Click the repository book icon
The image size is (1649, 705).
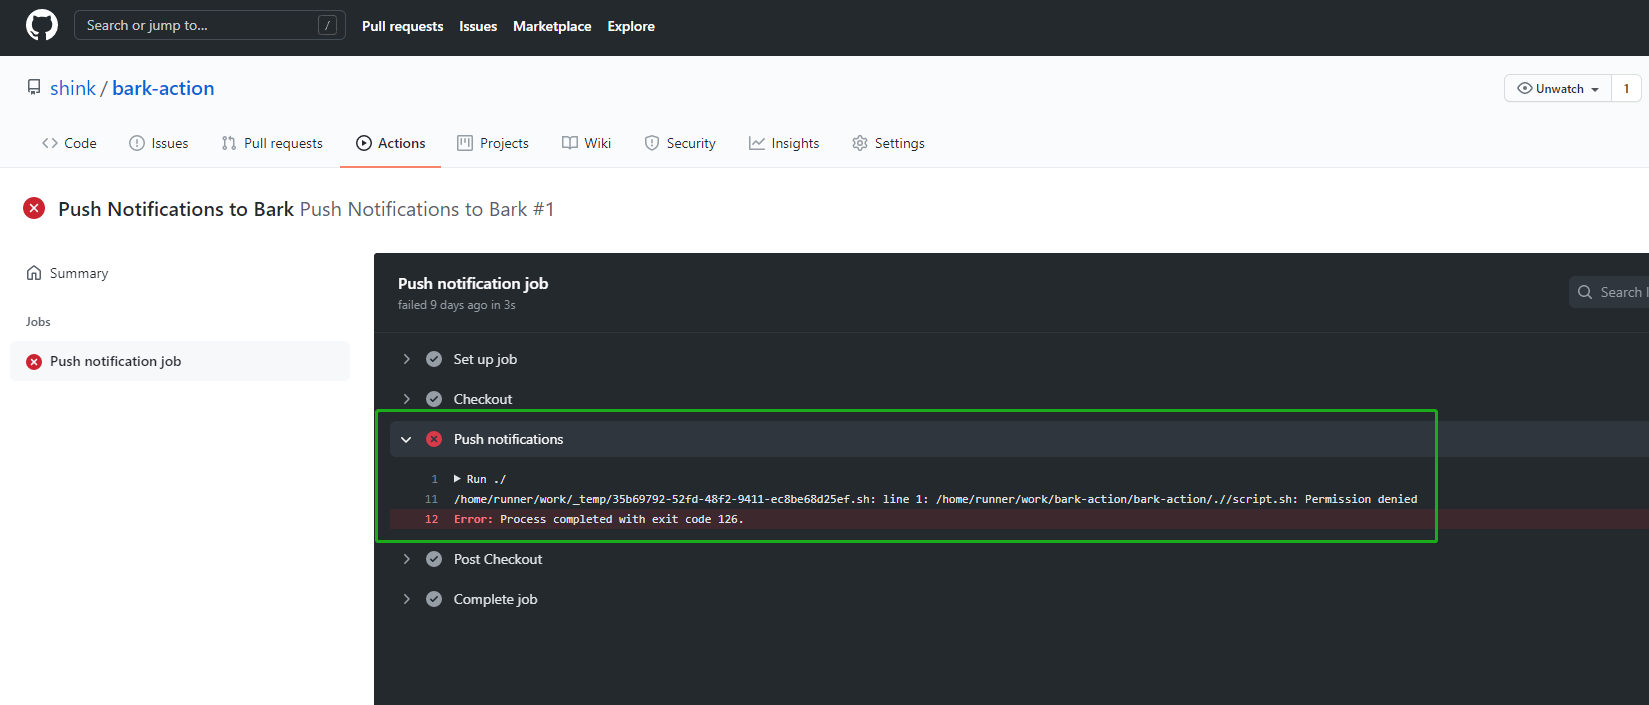click(34, 88)
